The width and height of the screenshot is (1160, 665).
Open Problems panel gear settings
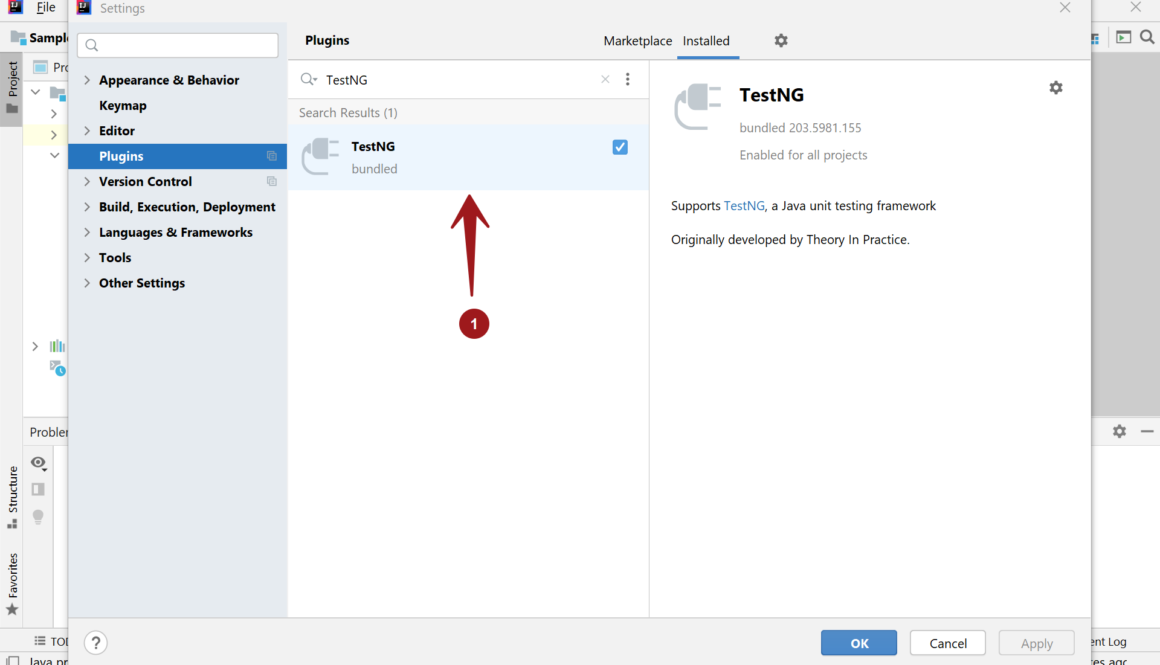point(1119,431)
